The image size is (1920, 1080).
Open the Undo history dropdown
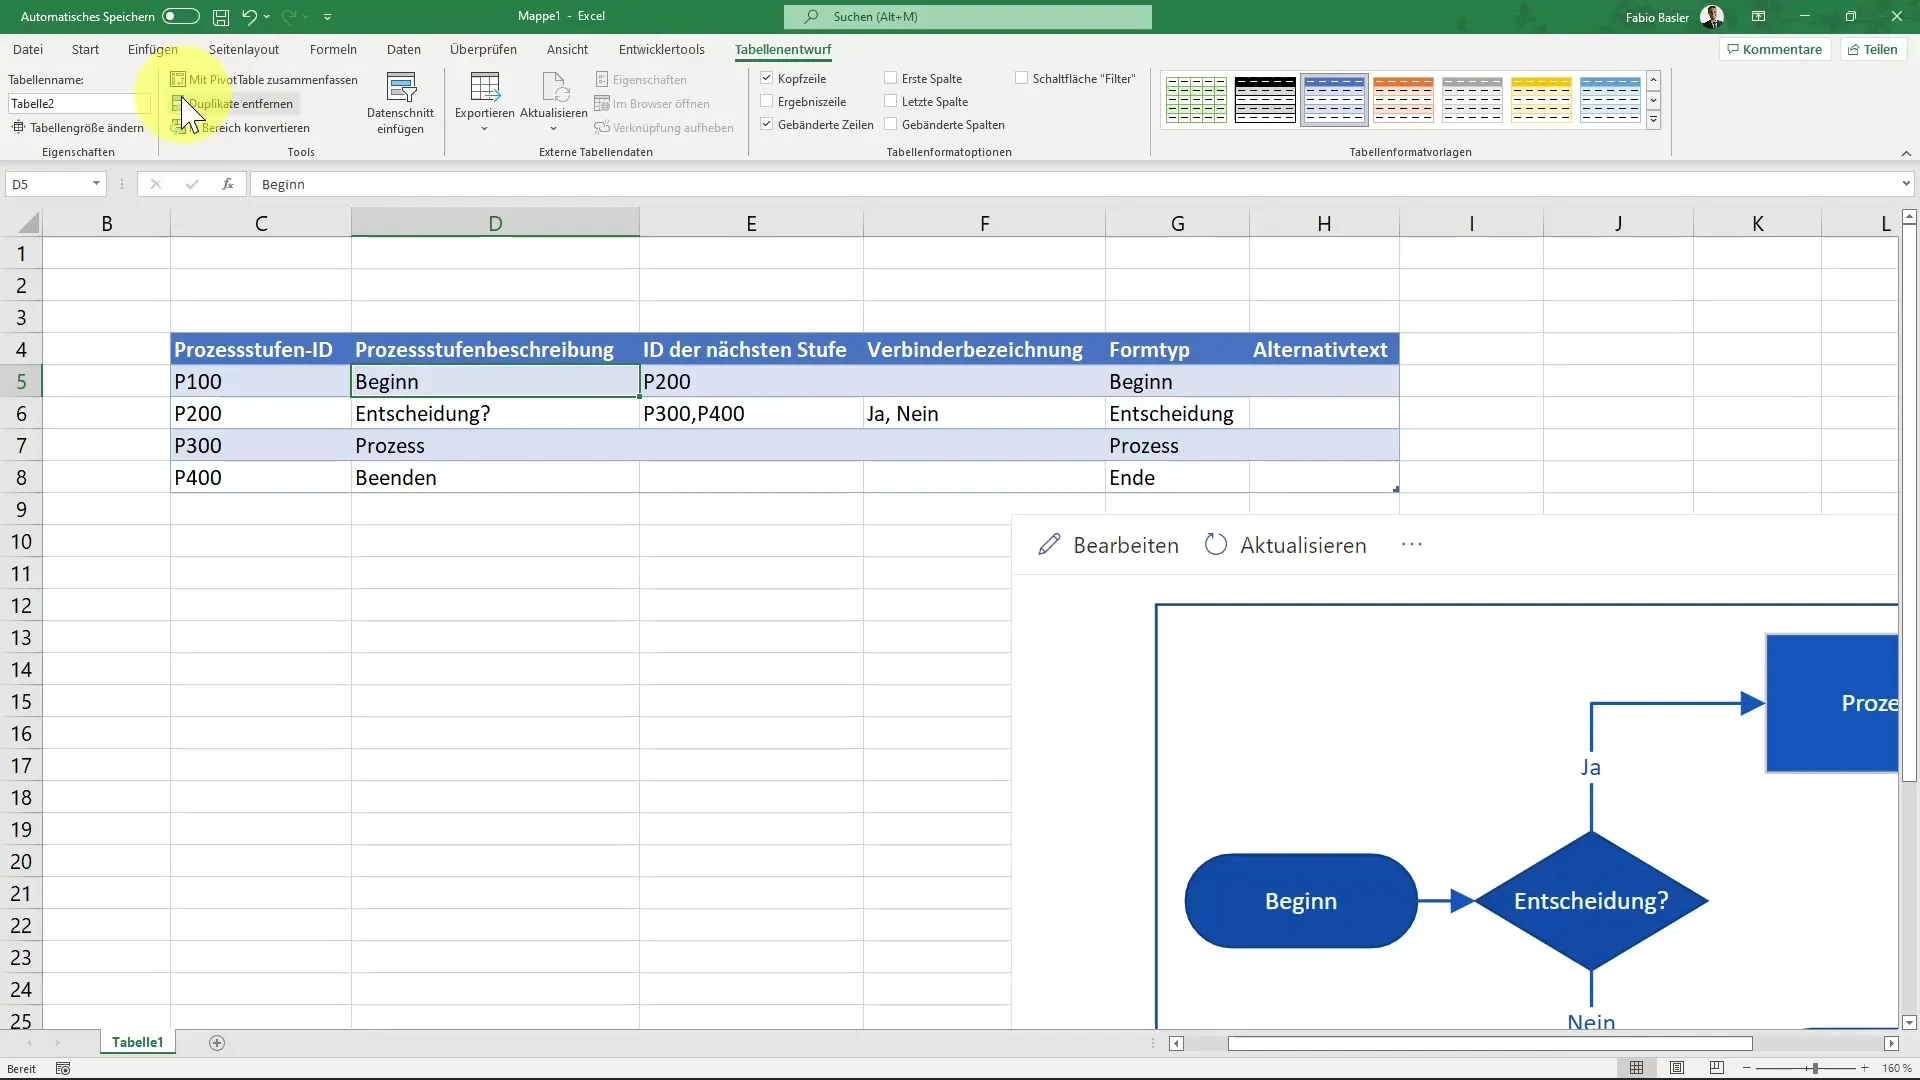click(267, 17)
